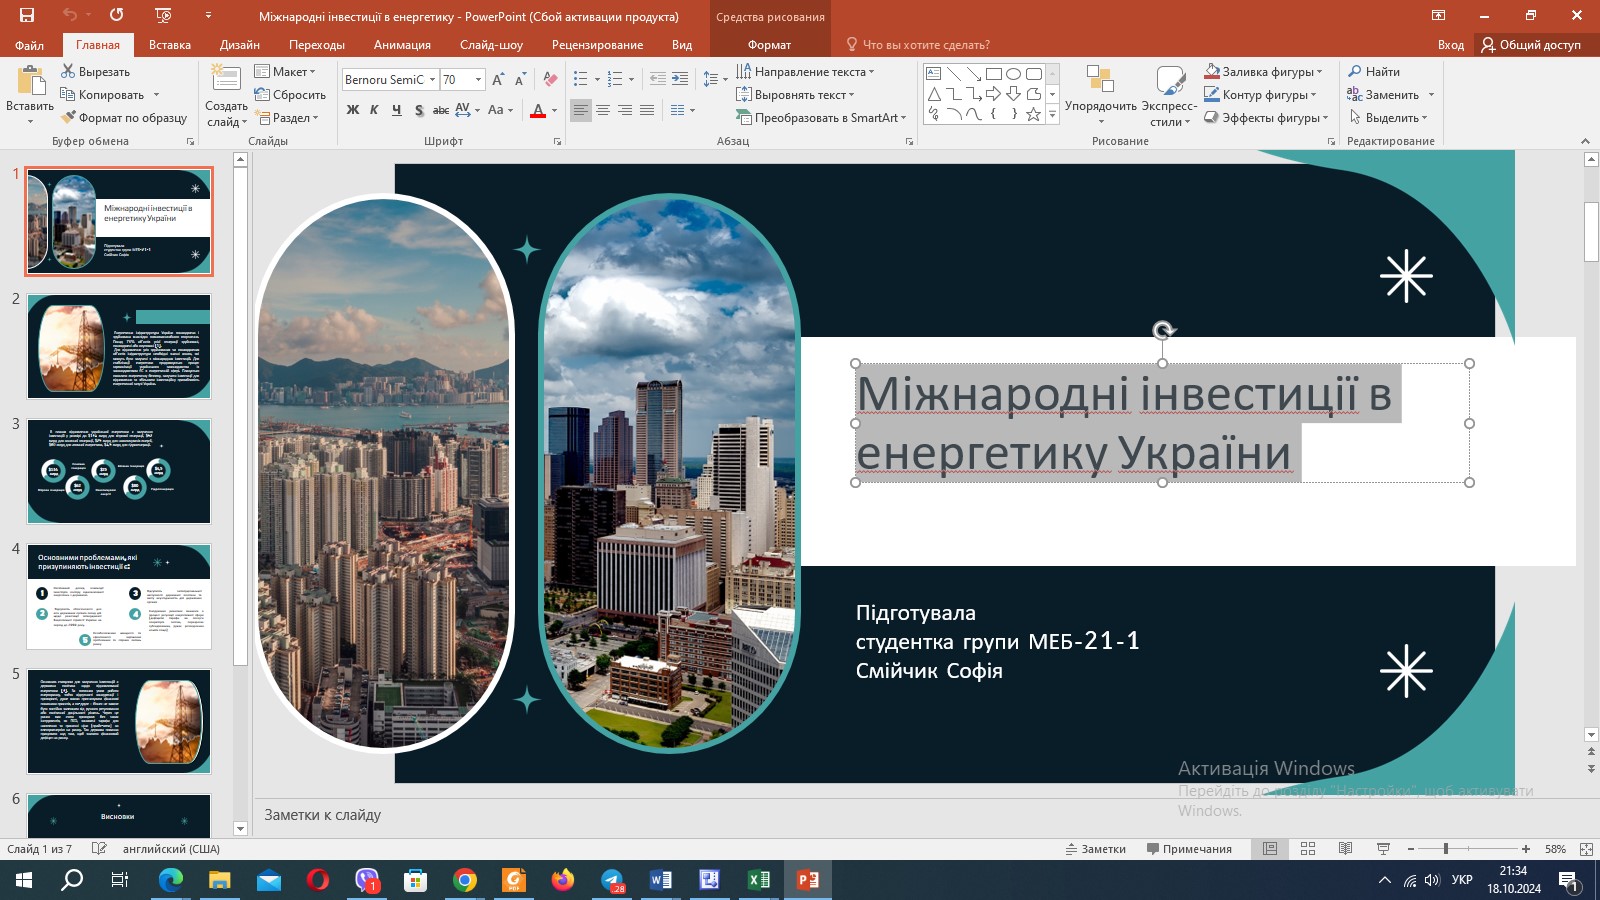Insert the rectangle shape from the gallery
The height and width of the screenshot is (900, 1600).
click(x=993, y=74)
